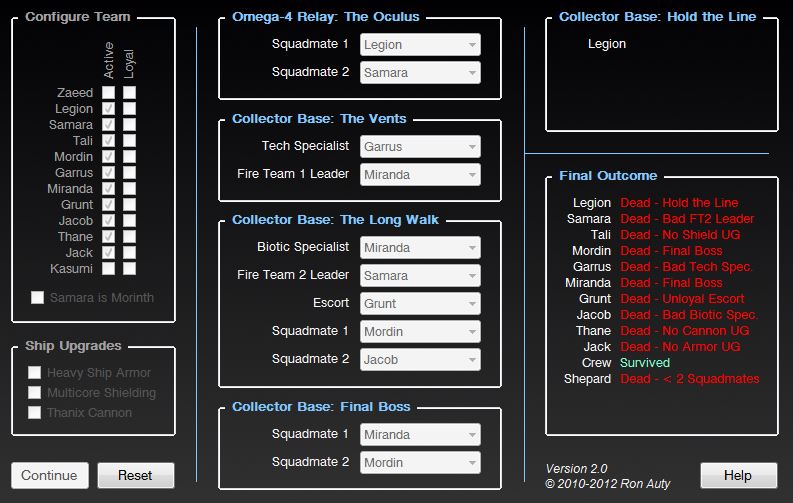
Task: Enable Multicore Shielding upgrade
Action: point(34,393)
